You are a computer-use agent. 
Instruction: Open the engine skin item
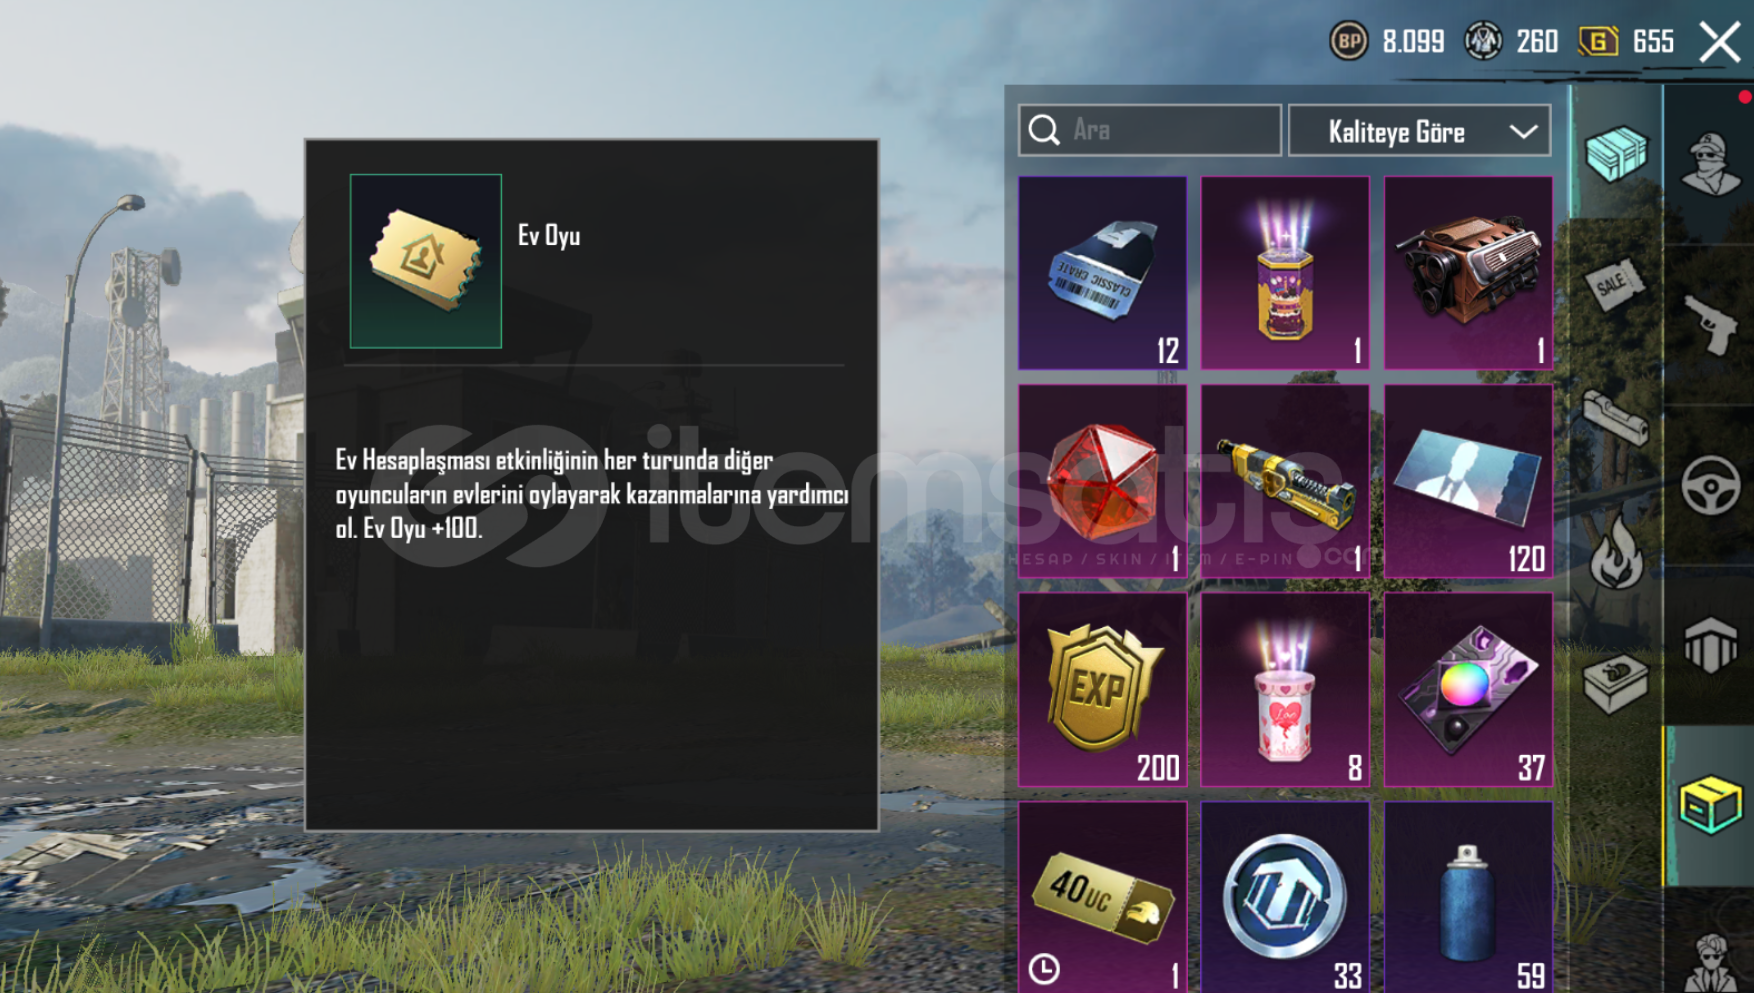[1468, 273]
